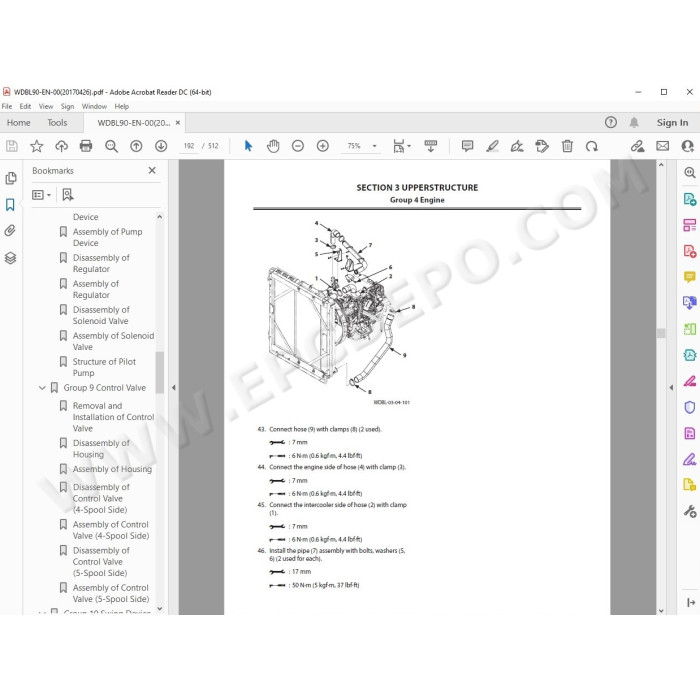Open the Help menu
The width and height of the screenshot is (700, 700).
point(121,106)
